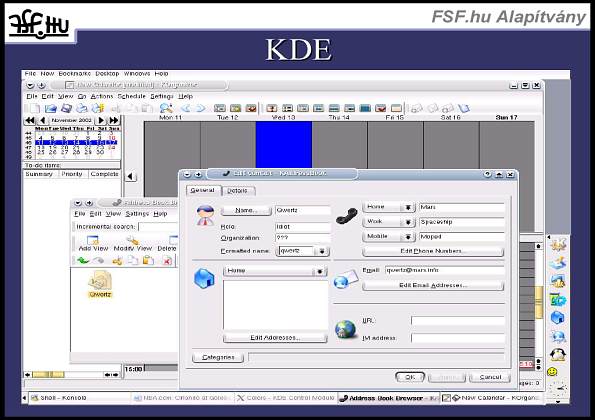Click the Copy icon in Address Book toolbar
595x420 pixels.
pyautogui.click(x=132, y=260)
